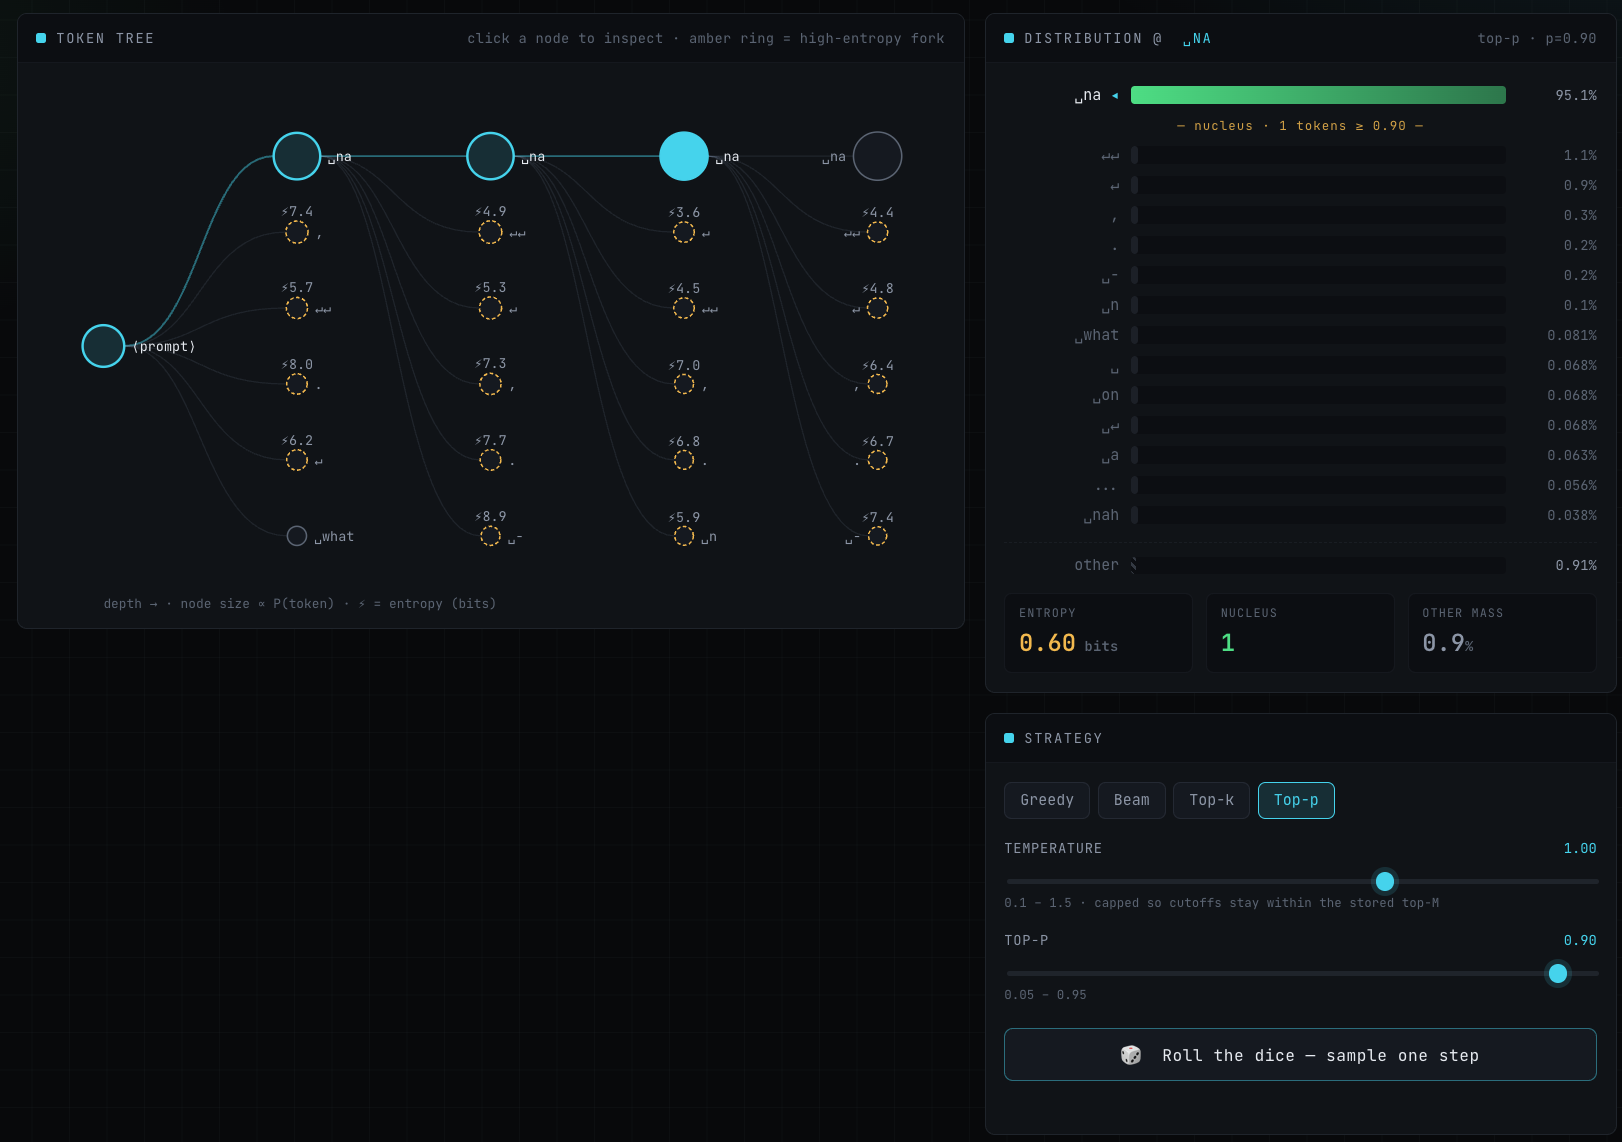Click the Other Mass 0.9% card

(x=1502, y=633)
